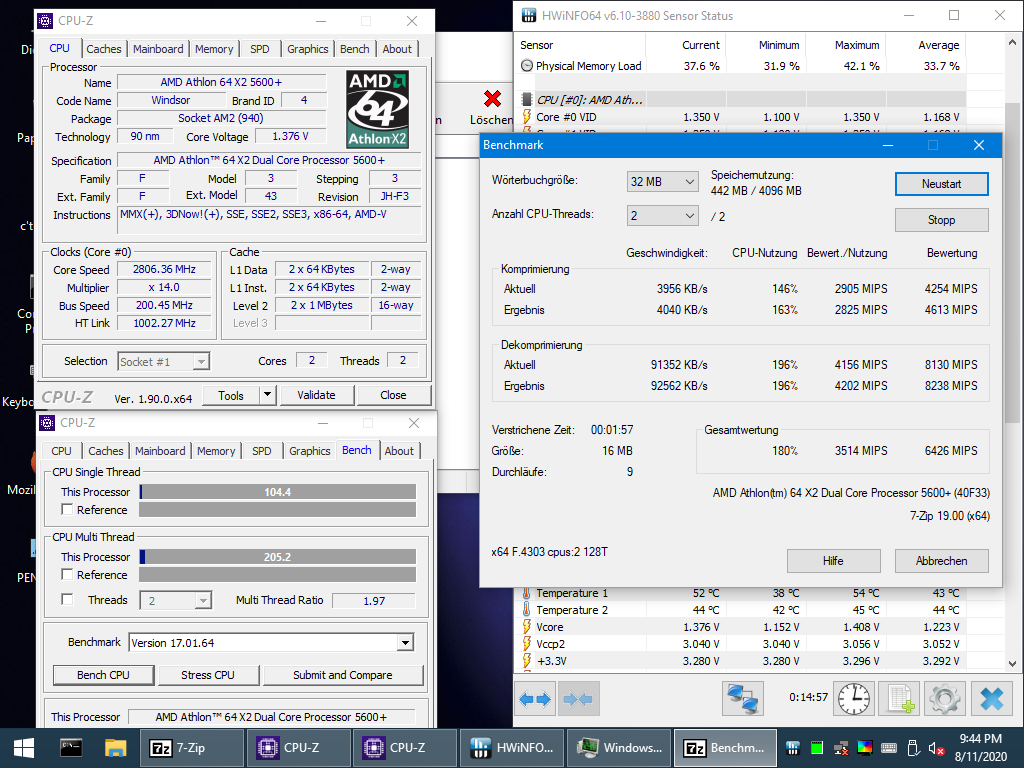Expand the Tools button dropdown arrow
The image size is (1024, 768).
(x=266, y=395)
